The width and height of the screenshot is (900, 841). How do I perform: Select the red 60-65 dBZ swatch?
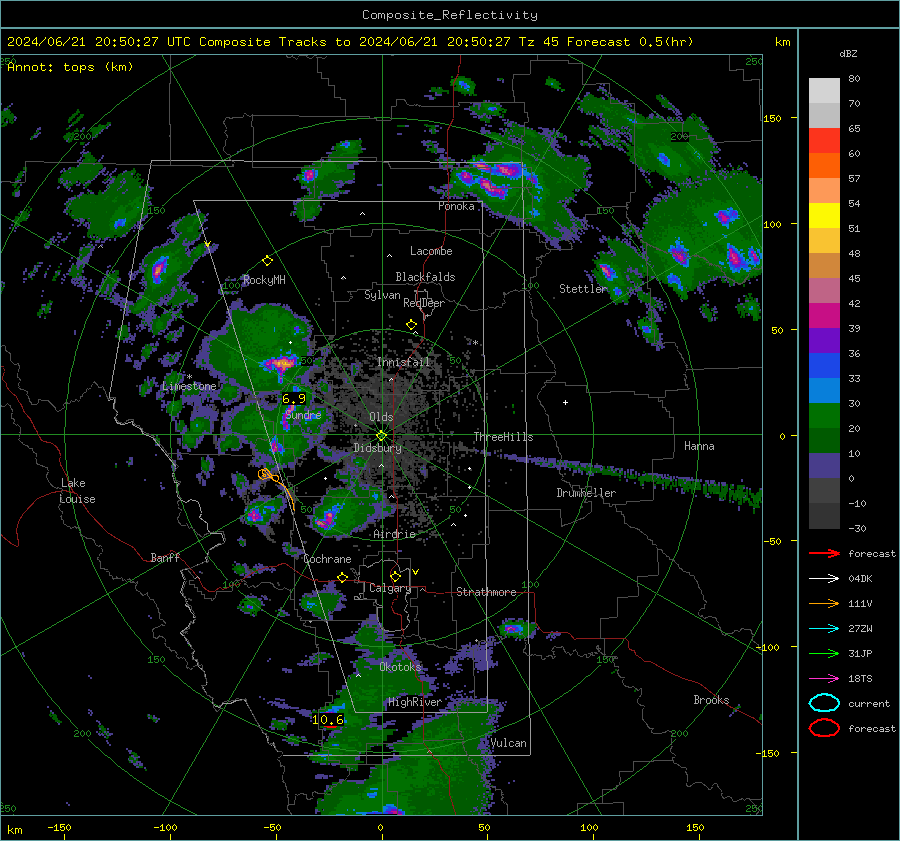pos(824,141)
